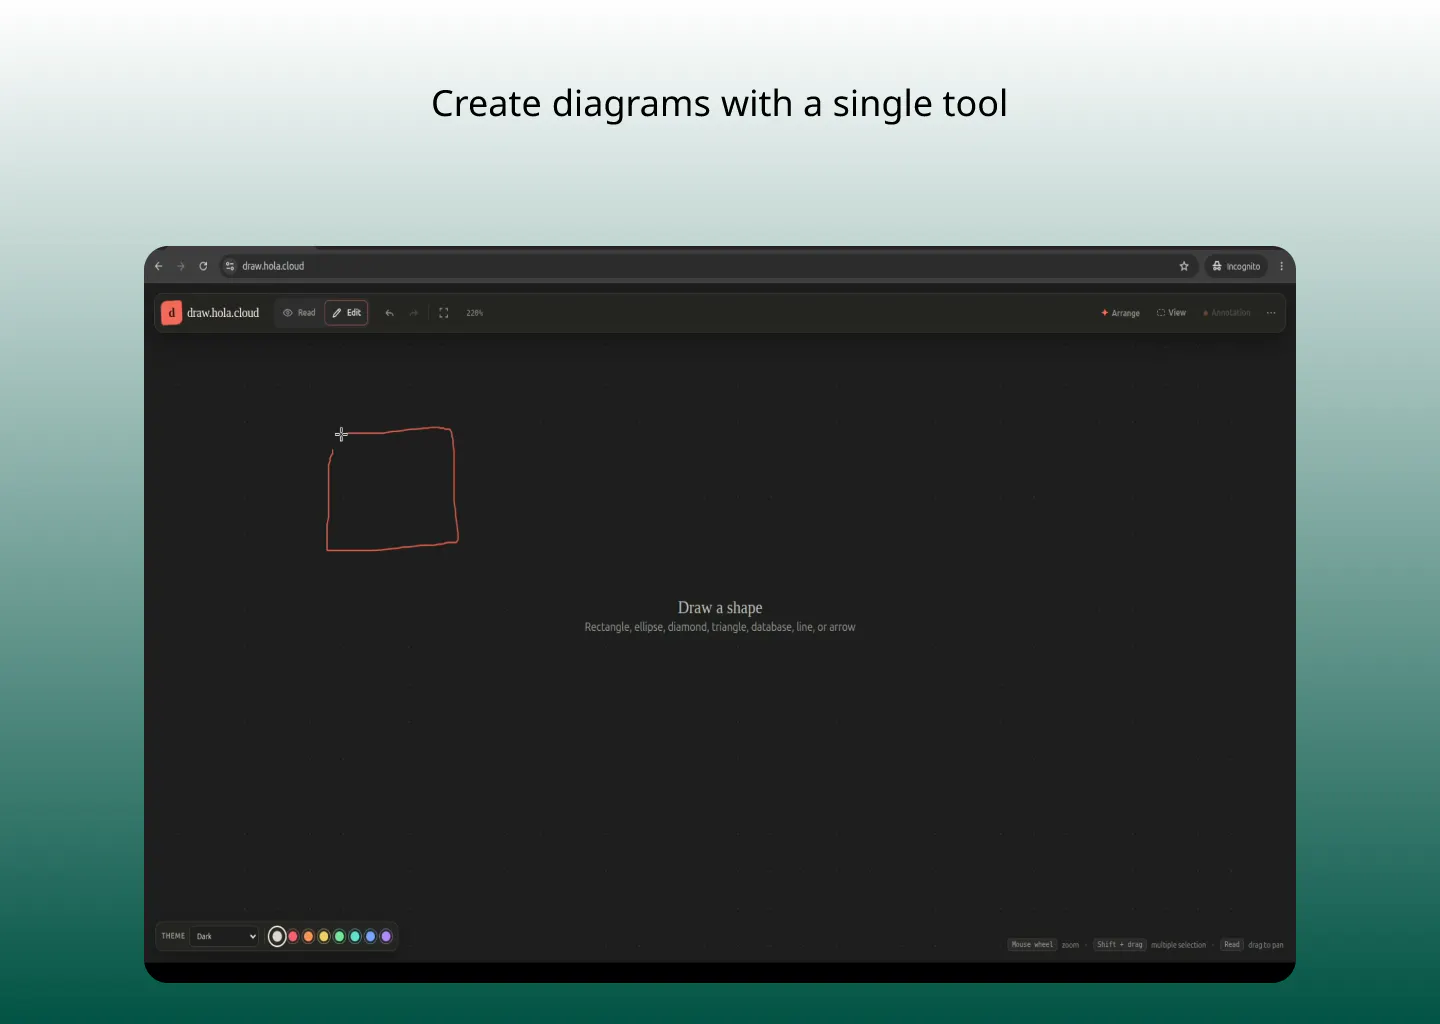Select the red color swatch
Viewport: 1440px width, 1024px height.
click(293, 936)
